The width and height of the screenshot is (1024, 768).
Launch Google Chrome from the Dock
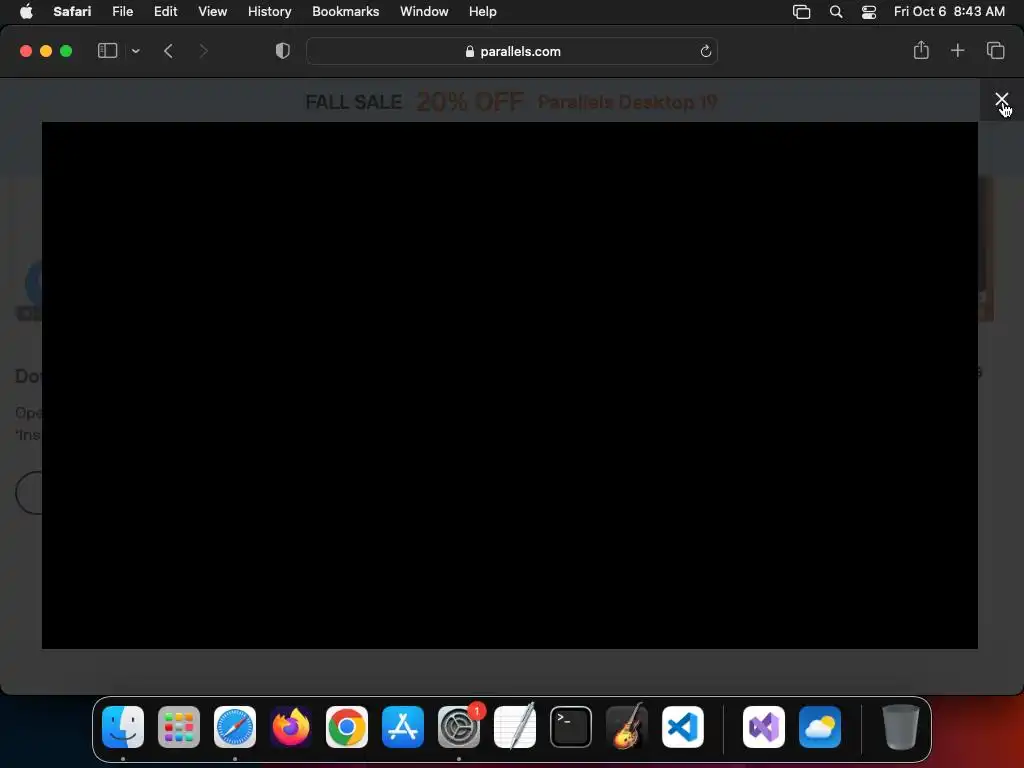[x=347, y=727]
